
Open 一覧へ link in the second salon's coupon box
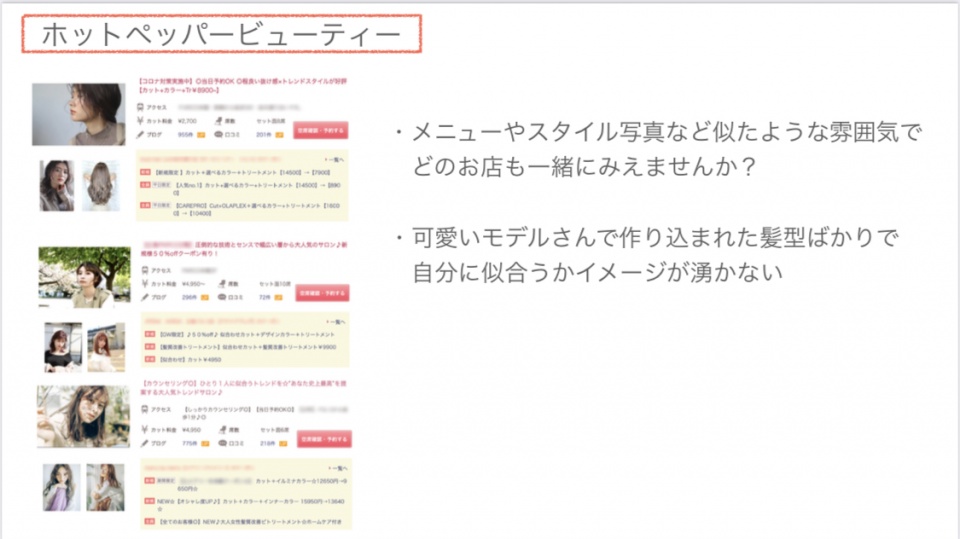tap(335, 322)
